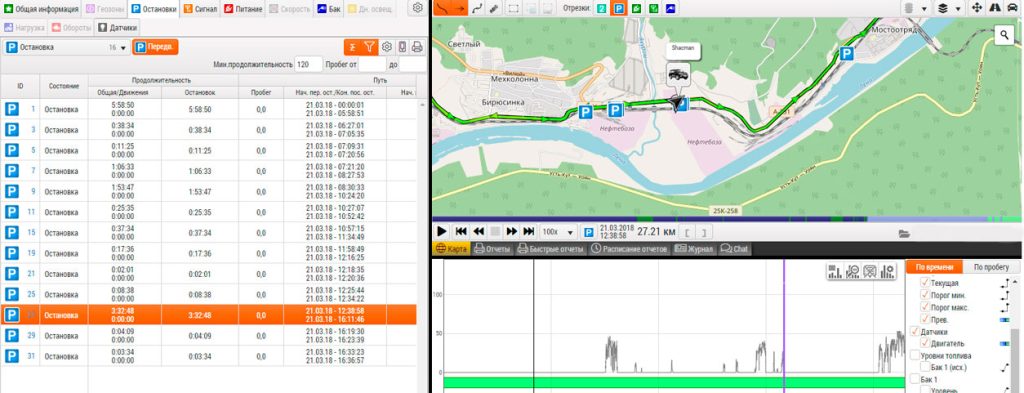Click the pan/move arrows icon above map
This screenshot has width=1024, height=393.
[978, 8]
